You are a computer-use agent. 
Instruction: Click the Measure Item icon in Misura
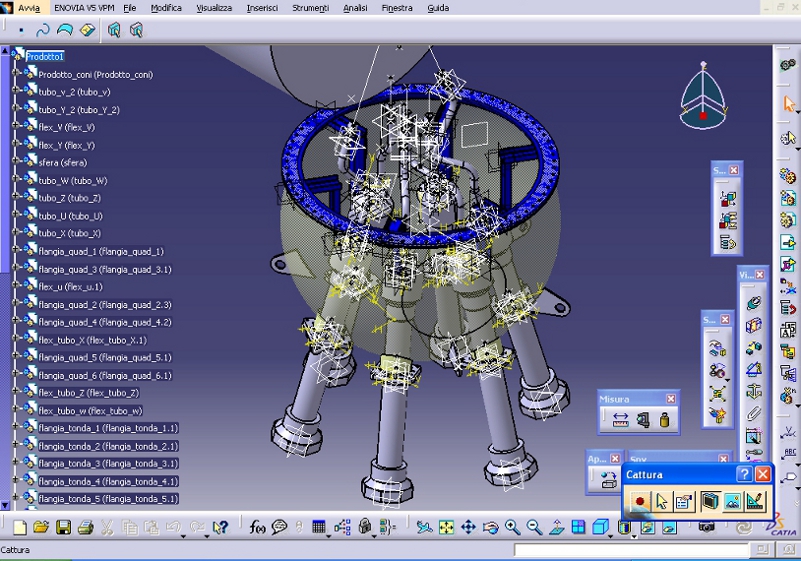643,420
